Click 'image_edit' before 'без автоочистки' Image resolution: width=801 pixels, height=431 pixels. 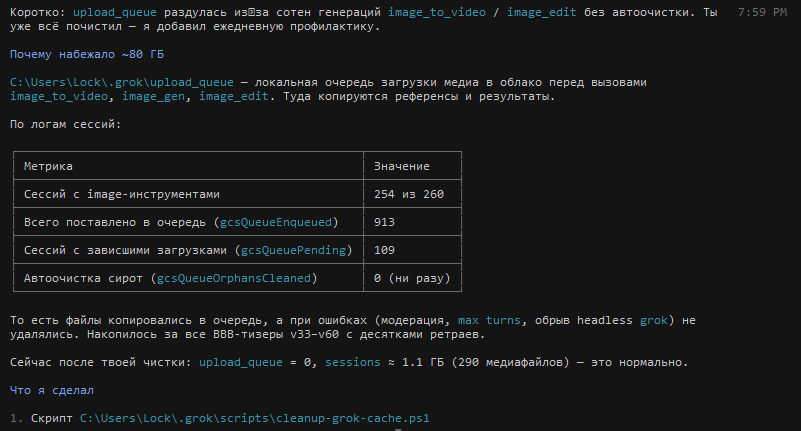(x=541, y=12)
